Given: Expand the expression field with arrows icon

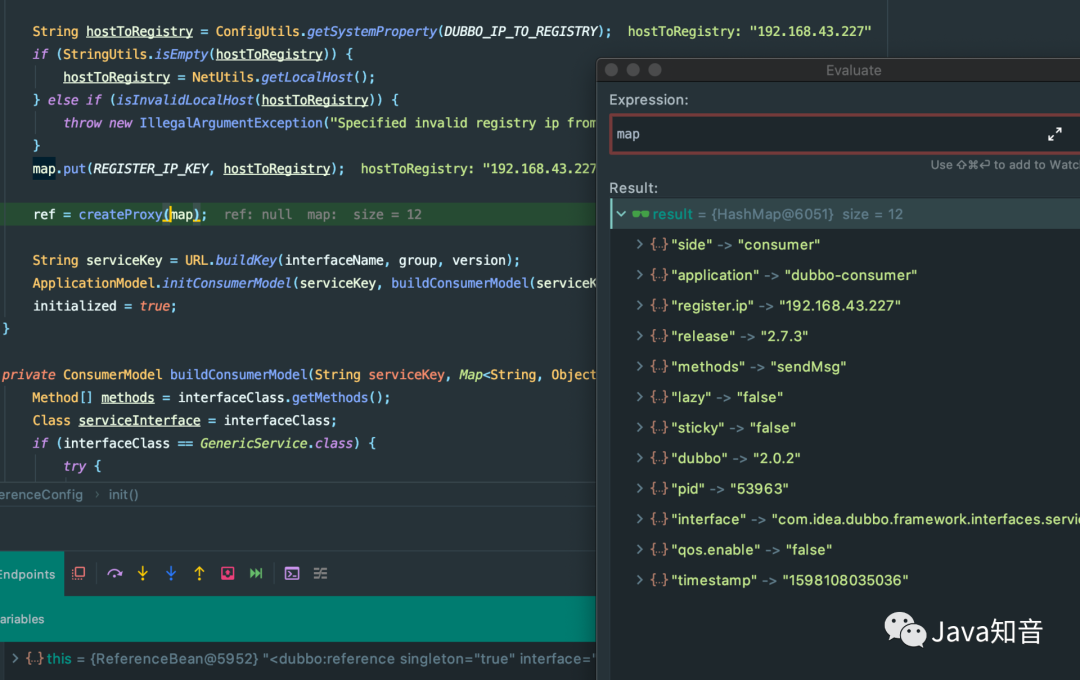Looking at the screenshot, I should point(1055,134).
